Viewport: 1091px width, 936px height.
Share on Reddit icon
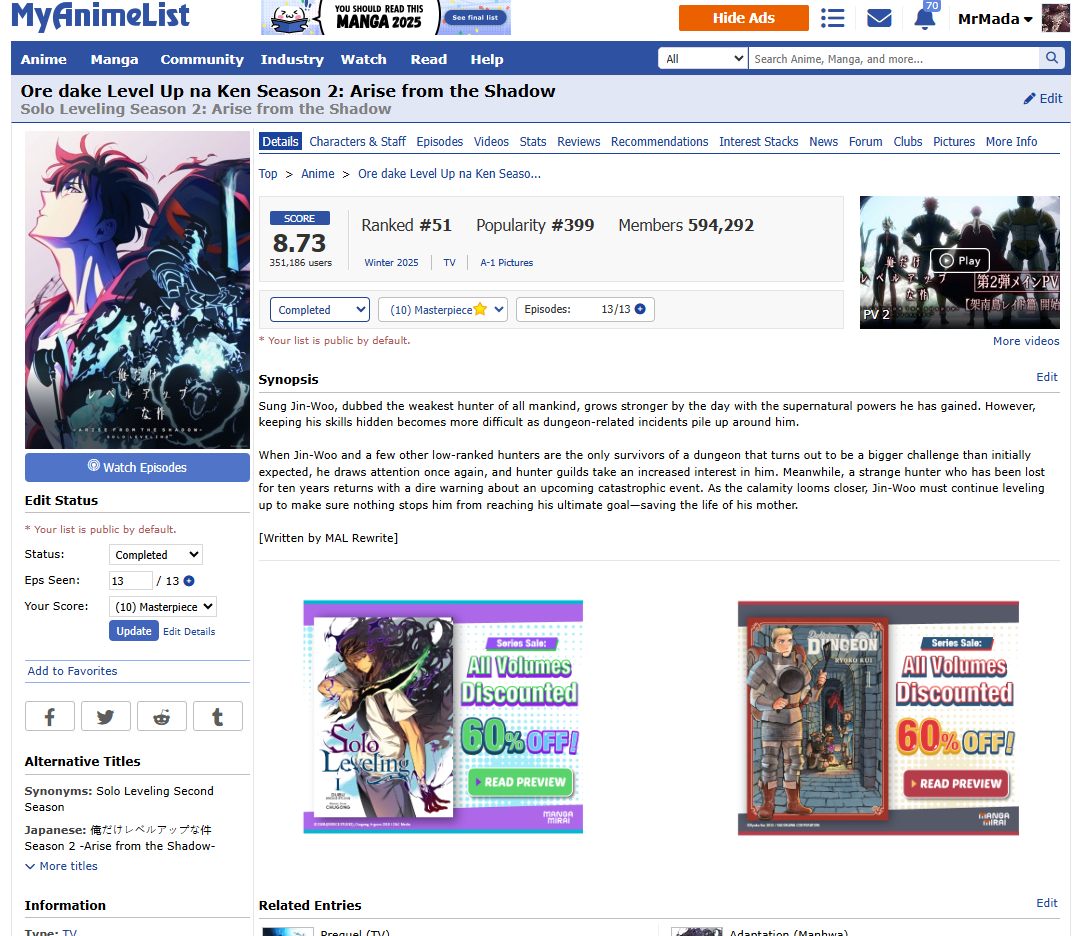point(162,717)
